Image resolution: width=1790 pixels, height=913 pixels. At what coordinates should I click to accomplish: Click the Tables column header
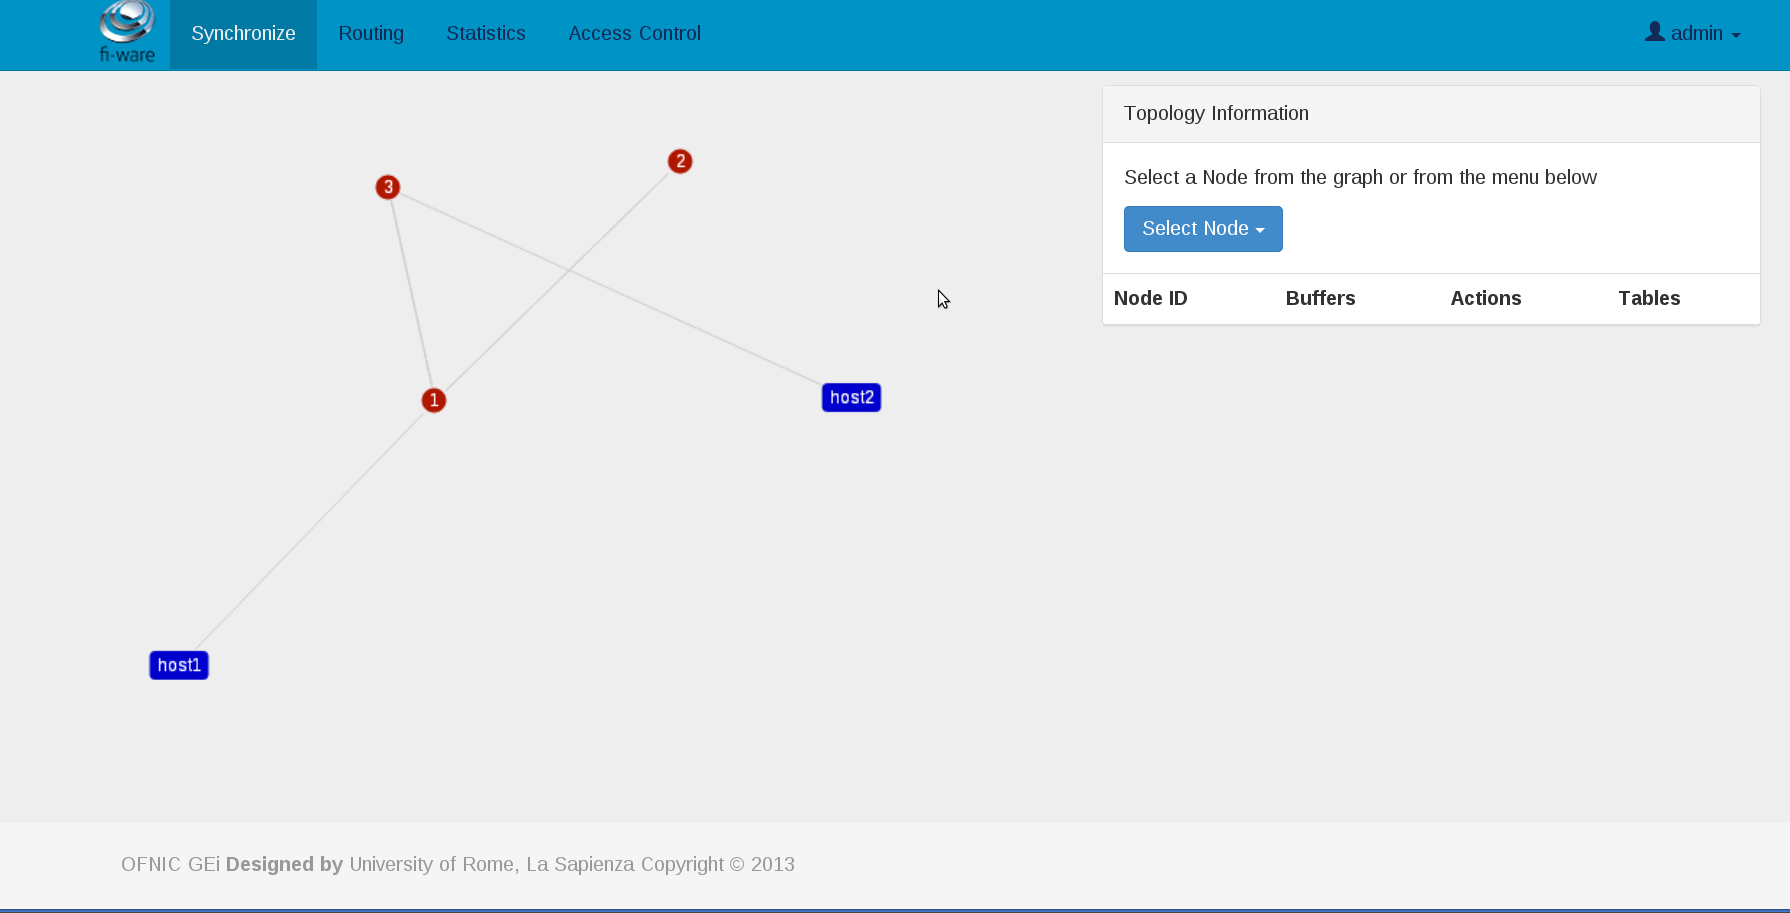click(x=1649, y=298)
